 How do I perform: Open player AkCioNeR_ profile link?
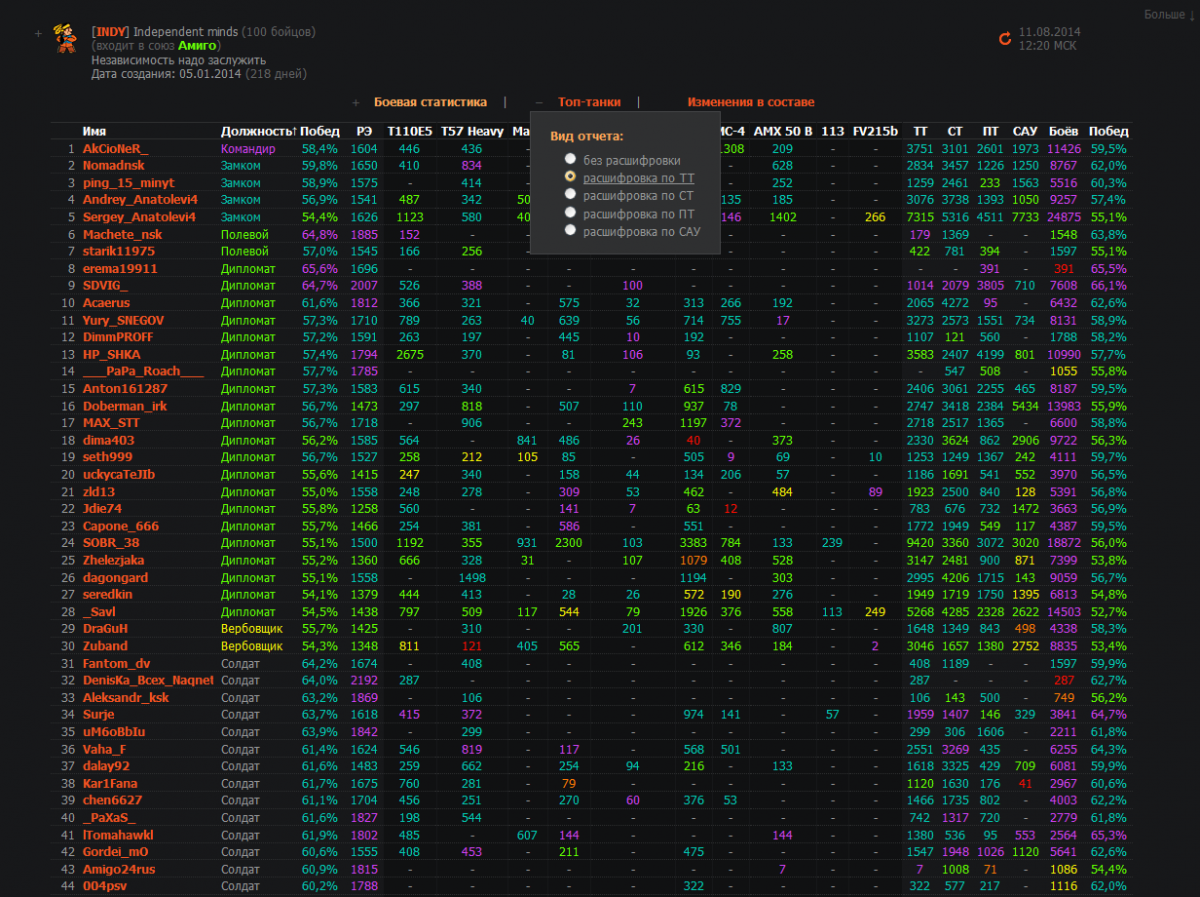pos(115,148)
